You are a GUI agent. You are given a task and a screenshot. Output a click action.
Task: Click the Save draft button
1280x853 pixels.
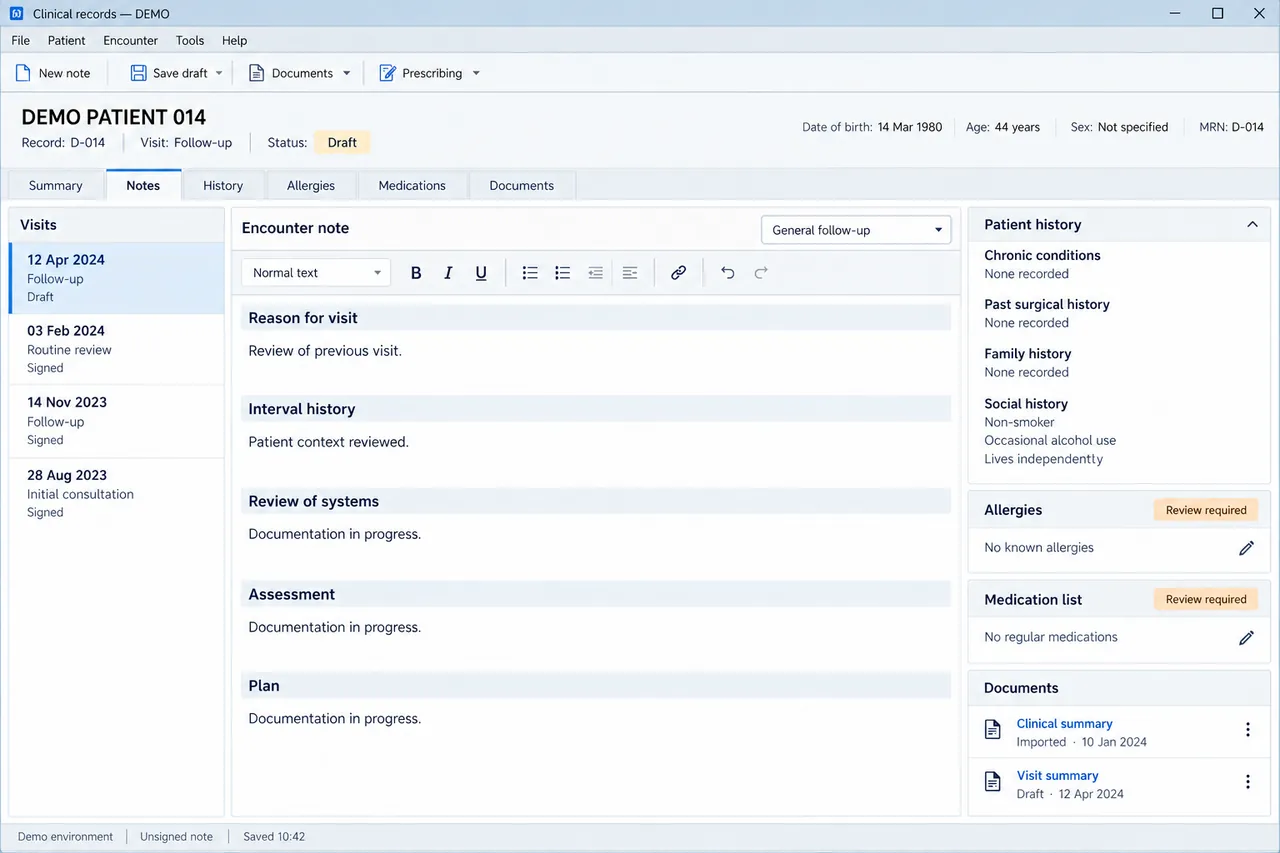[x=169, y=73]
